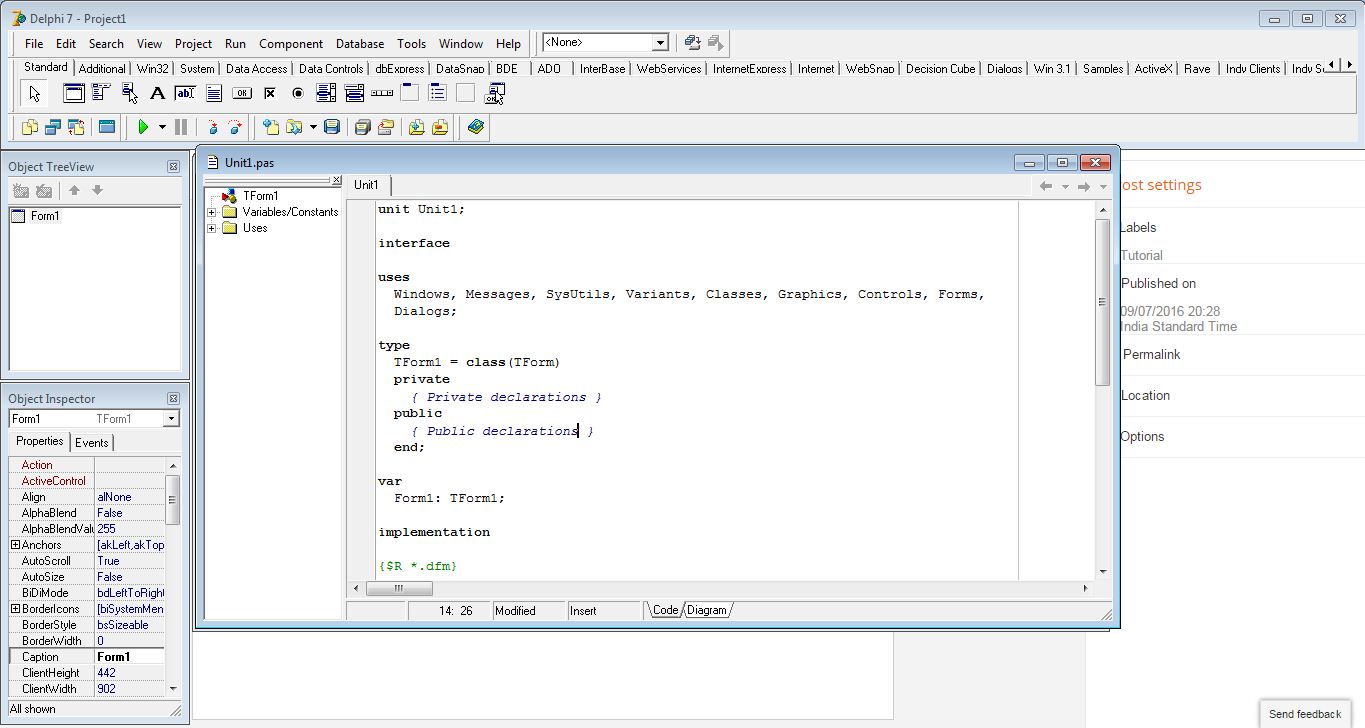Add file to project toolbar icon
The height and width of the screenshot is (728, 1365).
pos(417,127)
